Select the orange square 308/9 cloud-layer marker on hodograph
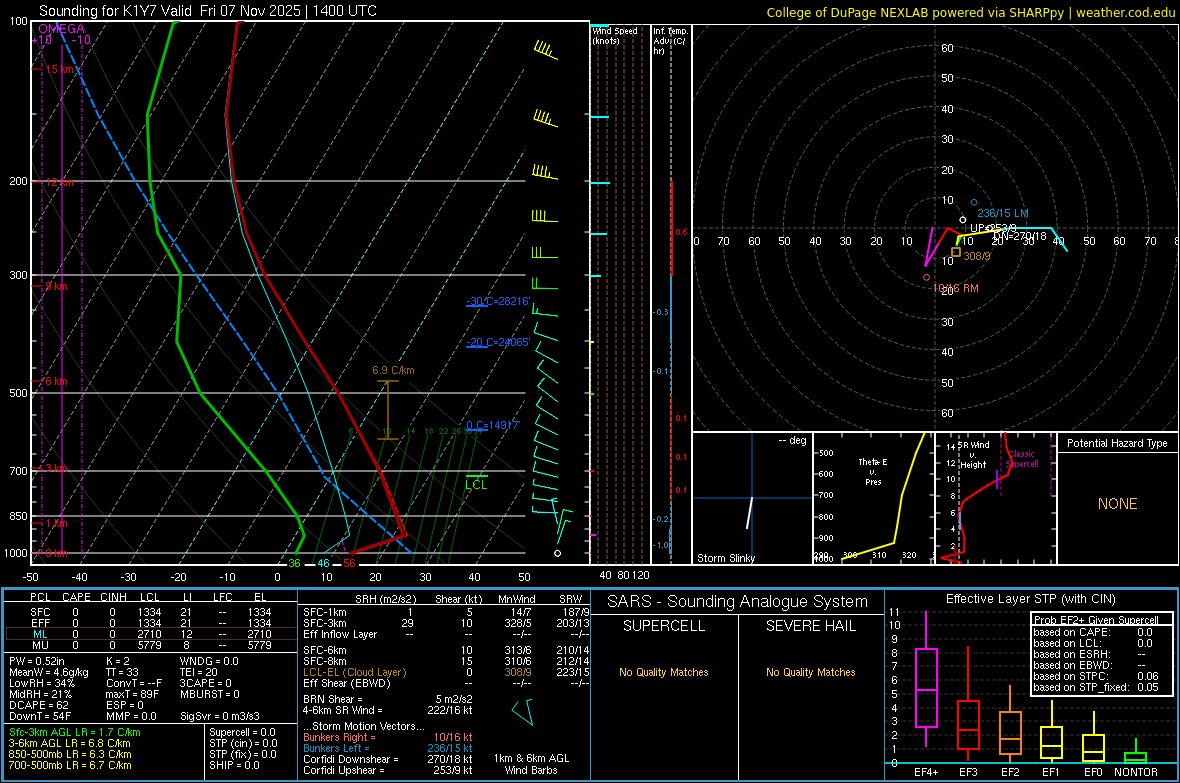 (x=956, y=252)
